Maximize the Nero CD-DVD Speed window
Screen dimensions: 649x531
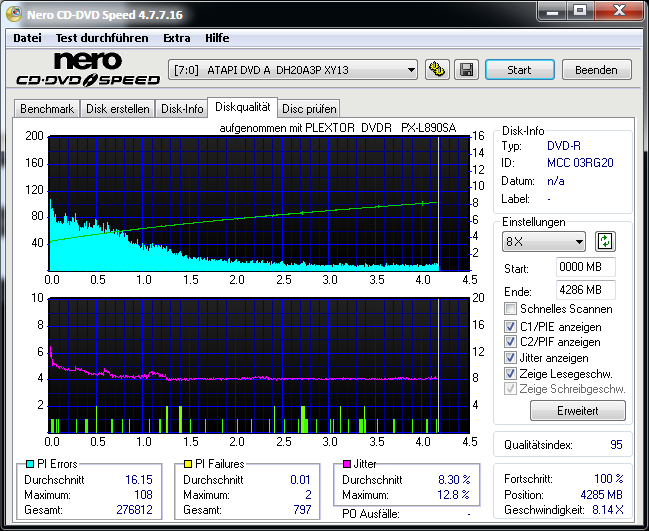580,11
